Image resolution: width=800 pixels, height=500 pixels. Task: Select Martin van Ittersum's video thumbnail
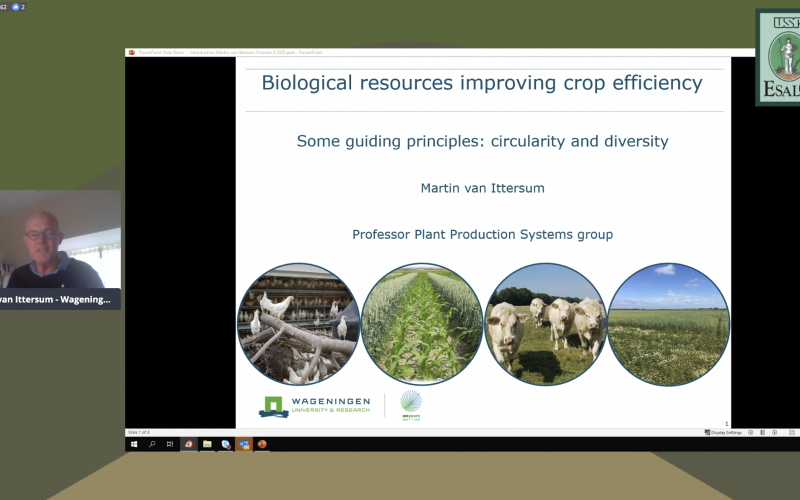(x=60, y=239)
